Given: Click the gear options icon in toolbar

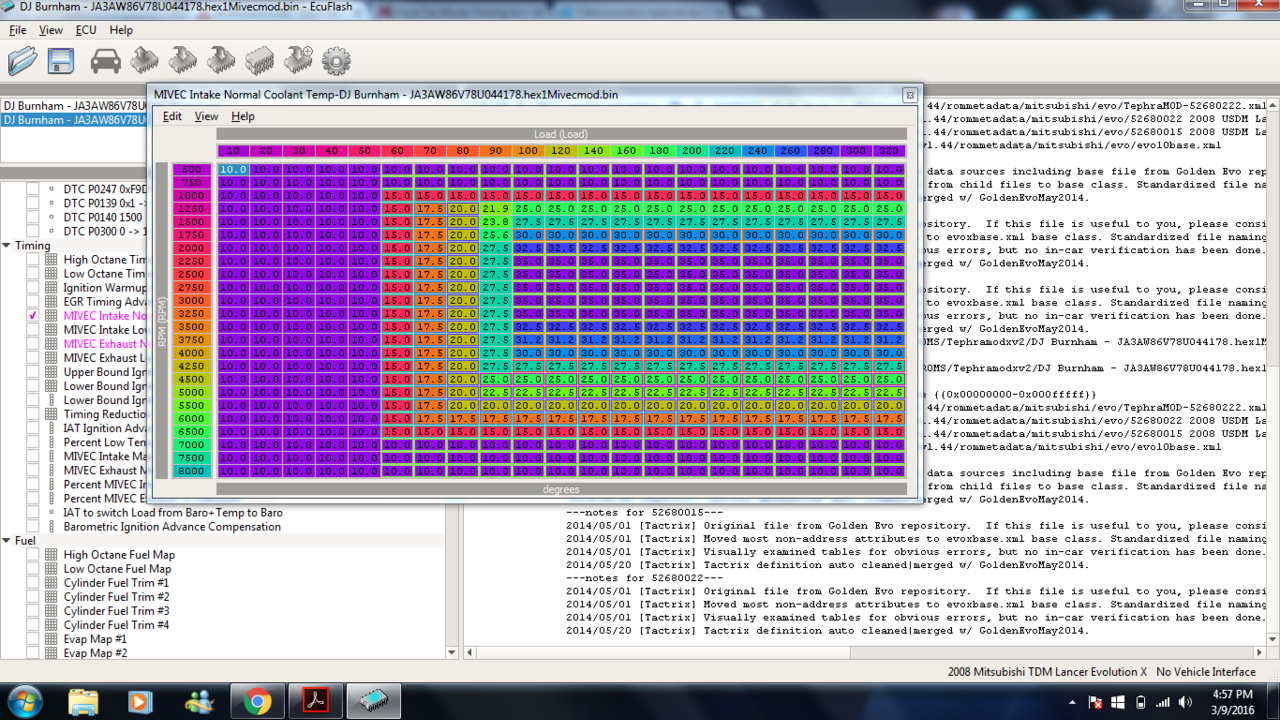Looking at the screenshot, I should [336, 61].
